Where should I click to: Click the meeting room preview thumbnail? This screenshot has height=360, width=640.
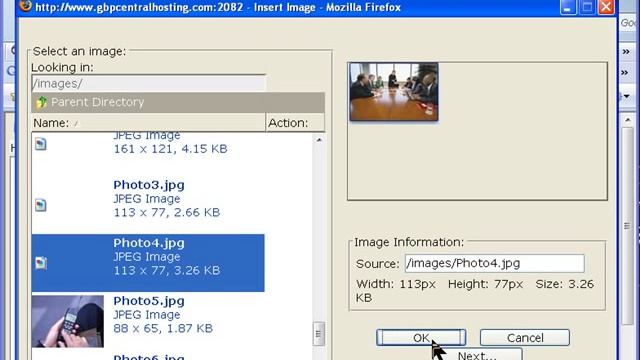coord(394,92)
